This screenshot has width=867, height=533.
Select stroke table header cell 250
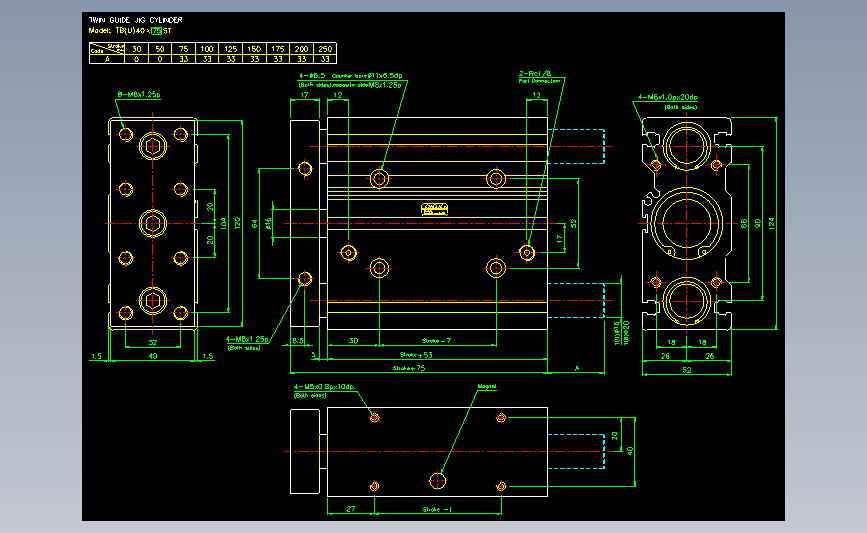[325, 49]
